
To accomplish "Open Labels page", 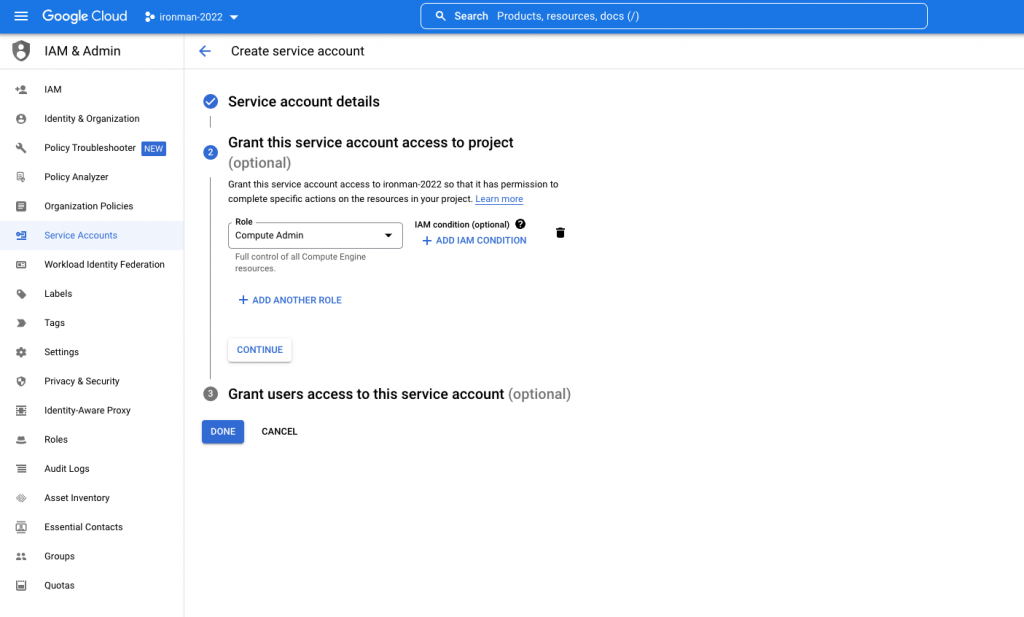I will click(x=58, y=294).
